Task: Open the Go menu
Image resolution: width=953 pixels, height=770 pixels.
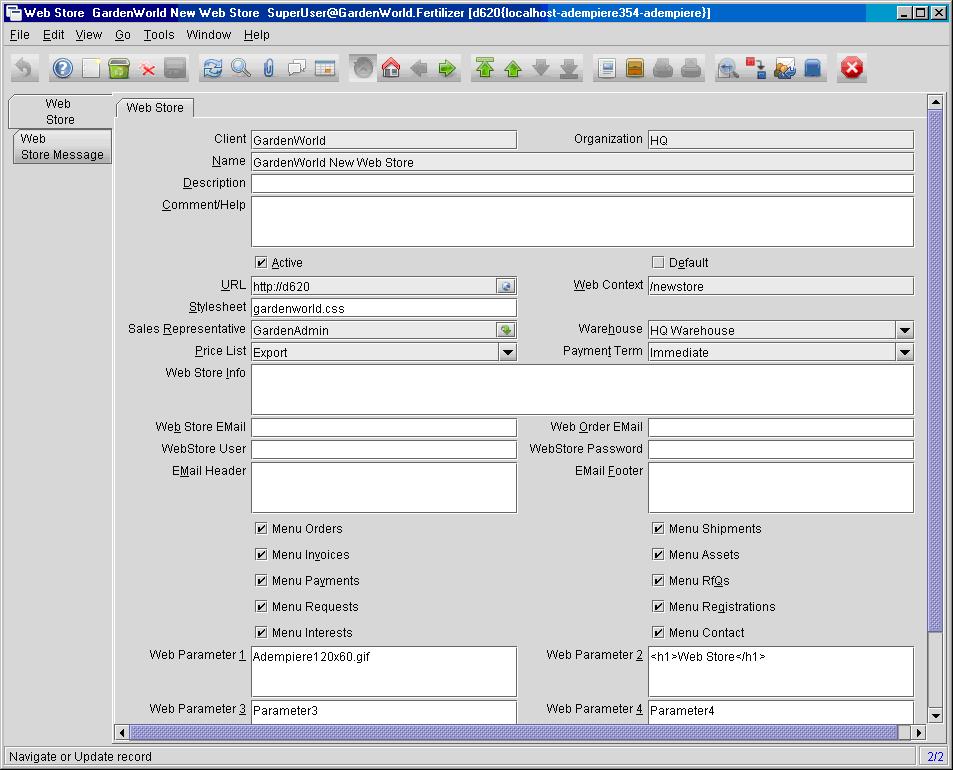Action: [x=123, y=35]
